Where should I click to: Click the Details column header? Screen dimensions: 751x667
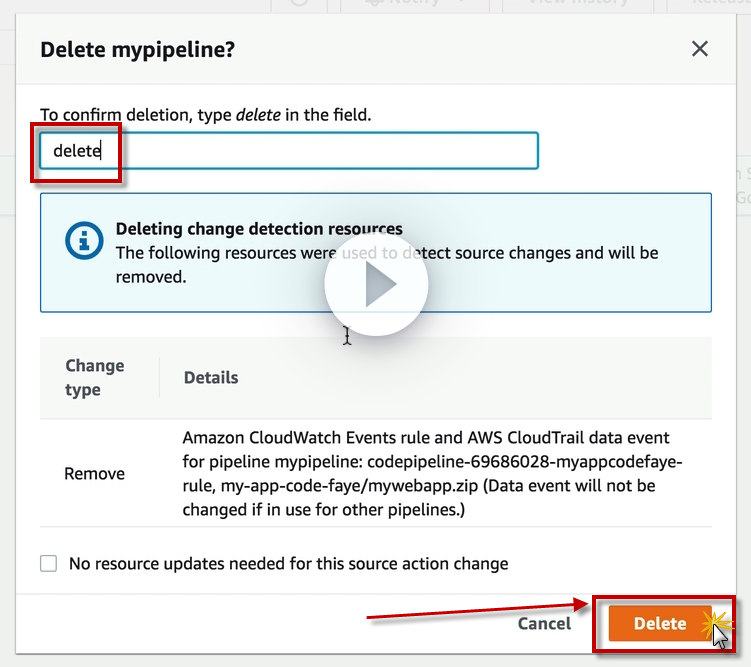(x=211, y=377)
